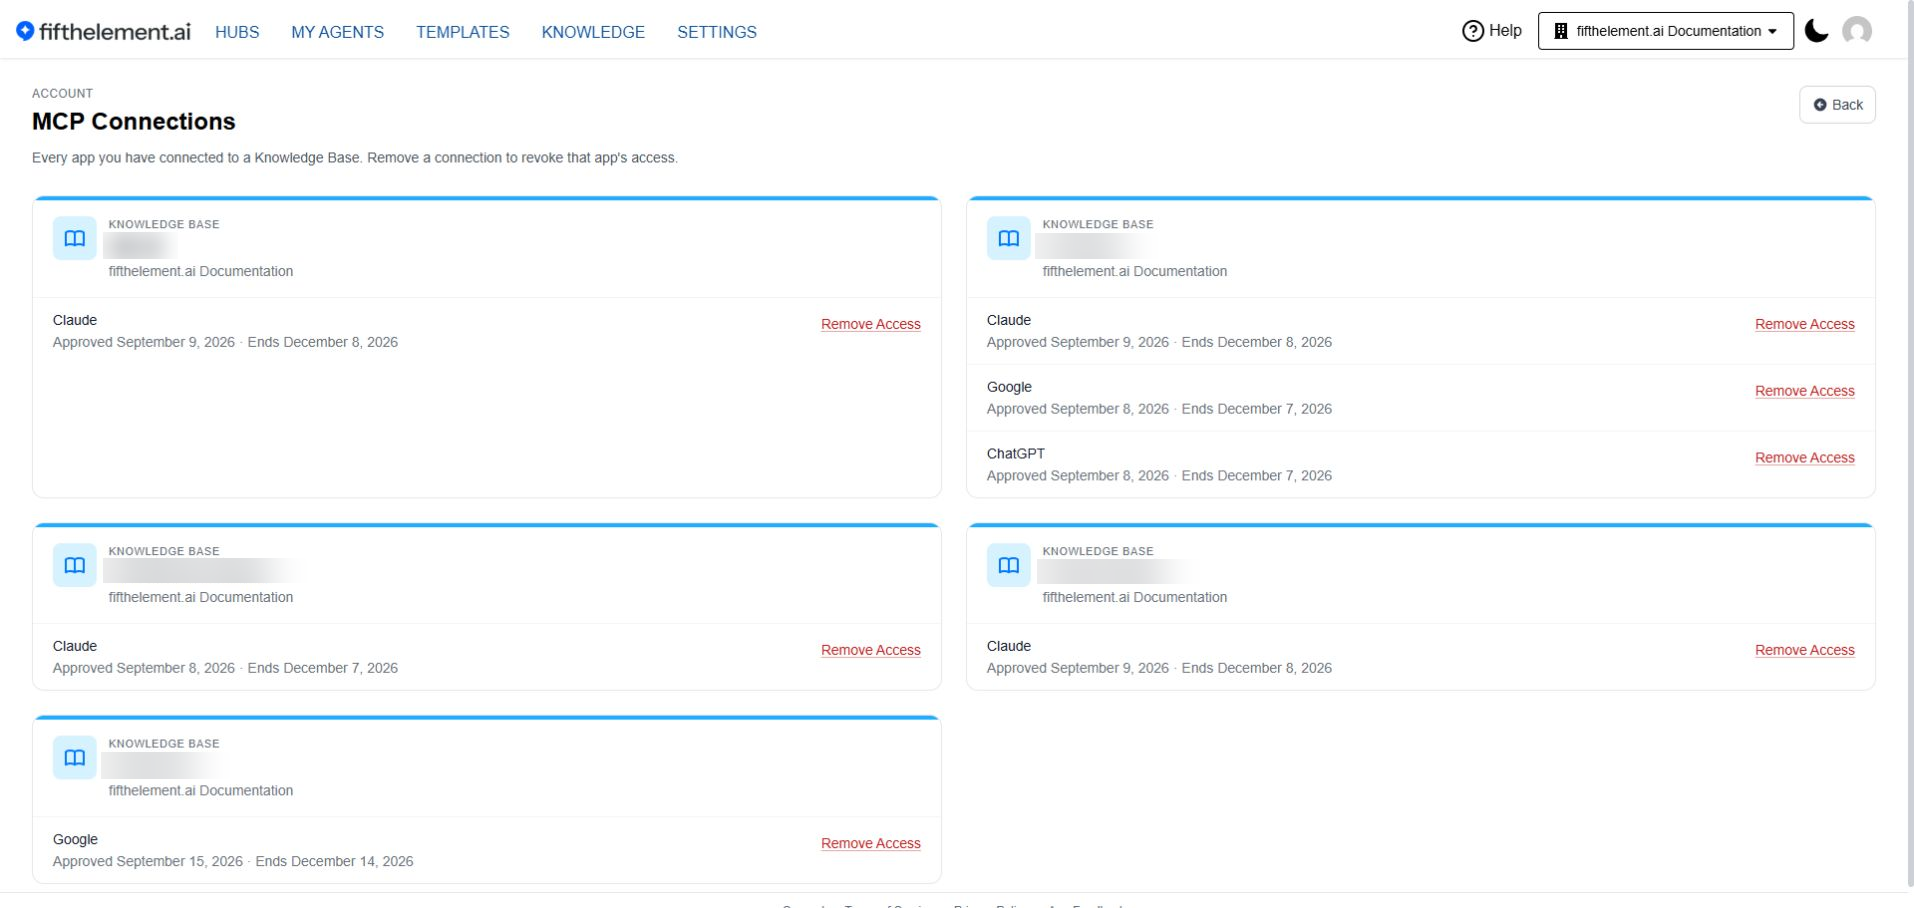1914x908 pixels.
Task: Open the user avatar menu
Action: coord(1857,31)
